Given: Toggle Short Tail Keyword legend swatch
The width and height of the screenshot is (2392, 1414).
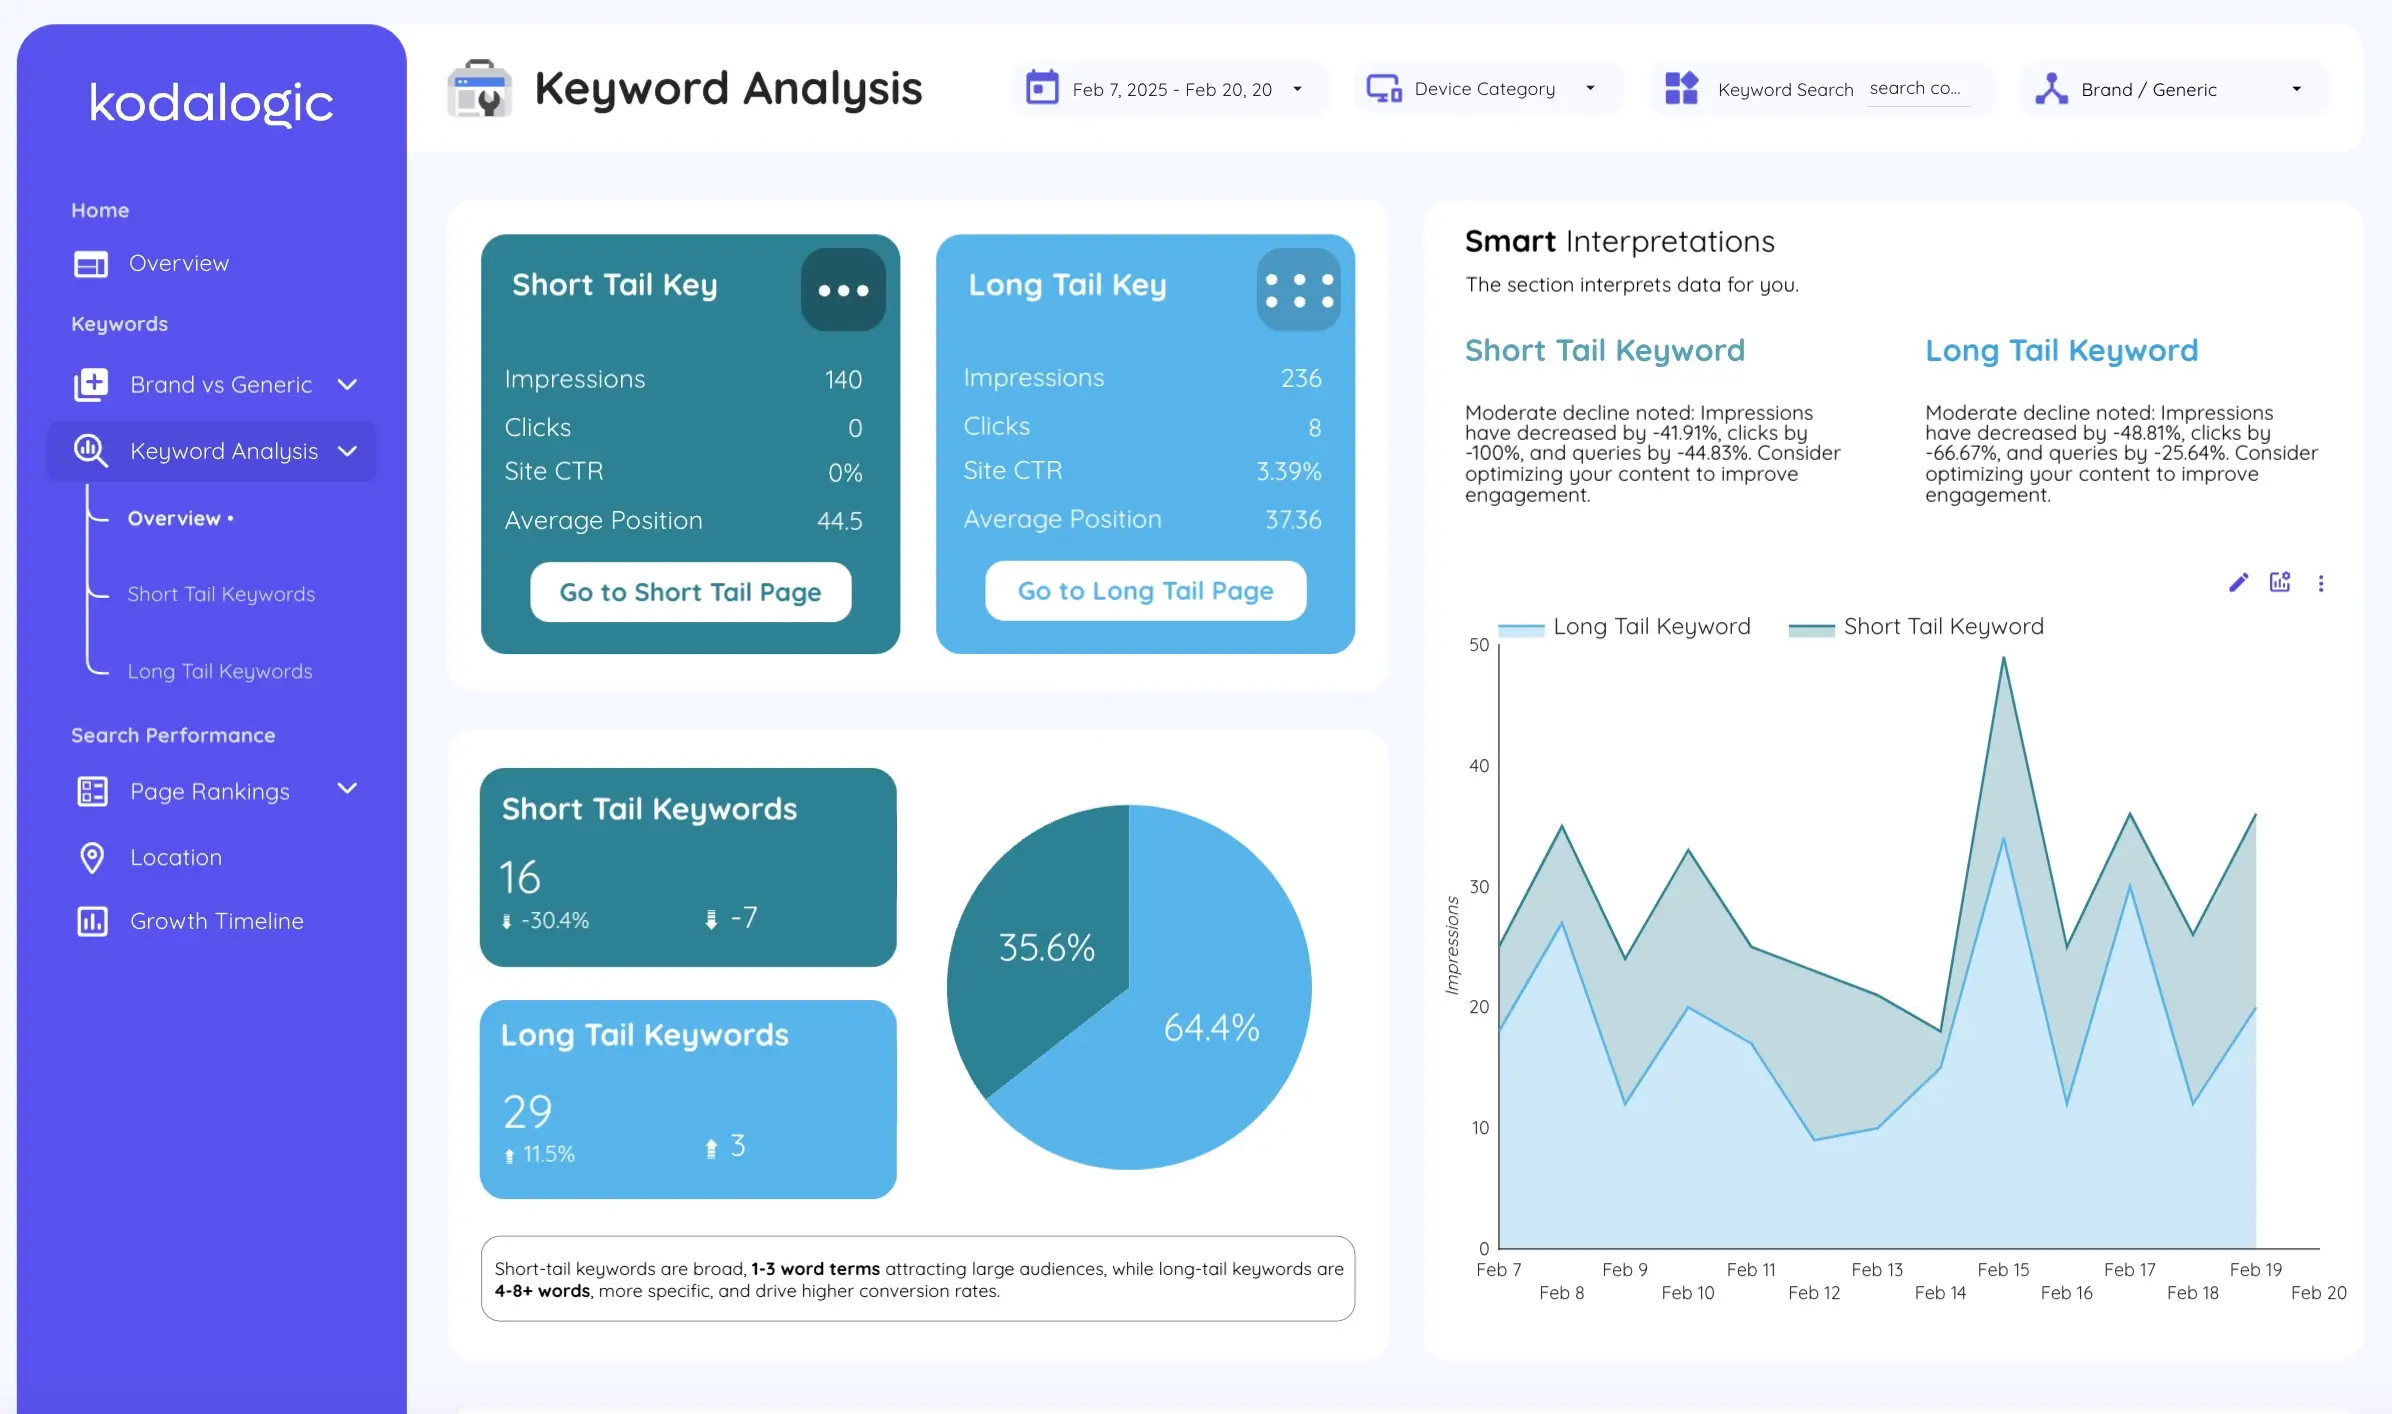Looking at the screenshot, I should (1811, 629).
